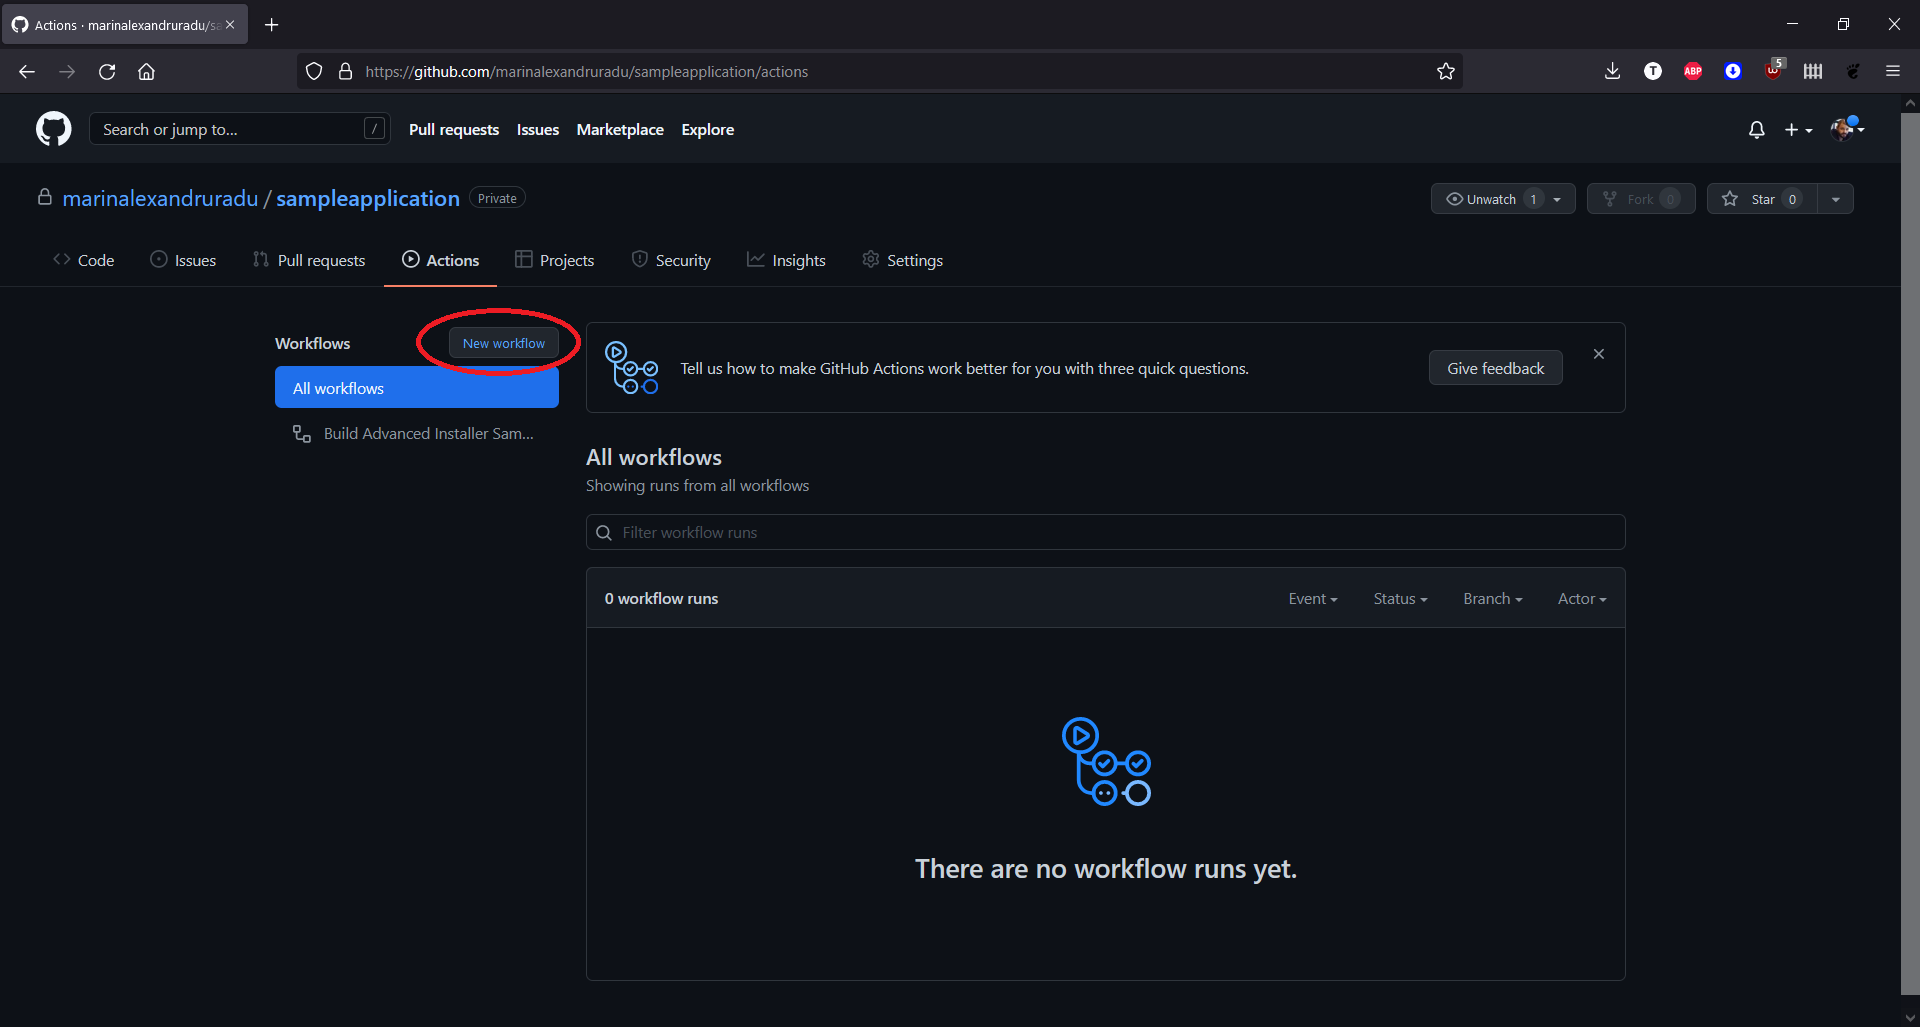Open the repository Pull requests tab

309,260
